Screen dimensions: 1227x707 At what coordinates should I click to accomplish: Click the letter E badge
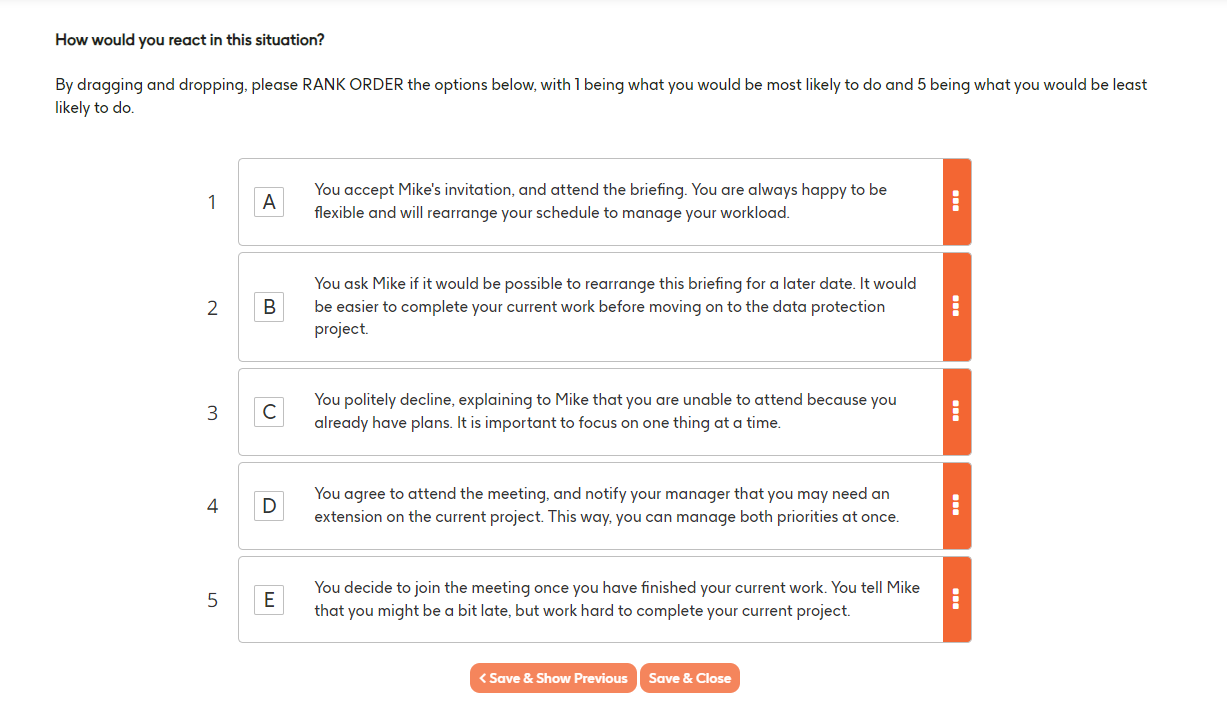point(269,600)
